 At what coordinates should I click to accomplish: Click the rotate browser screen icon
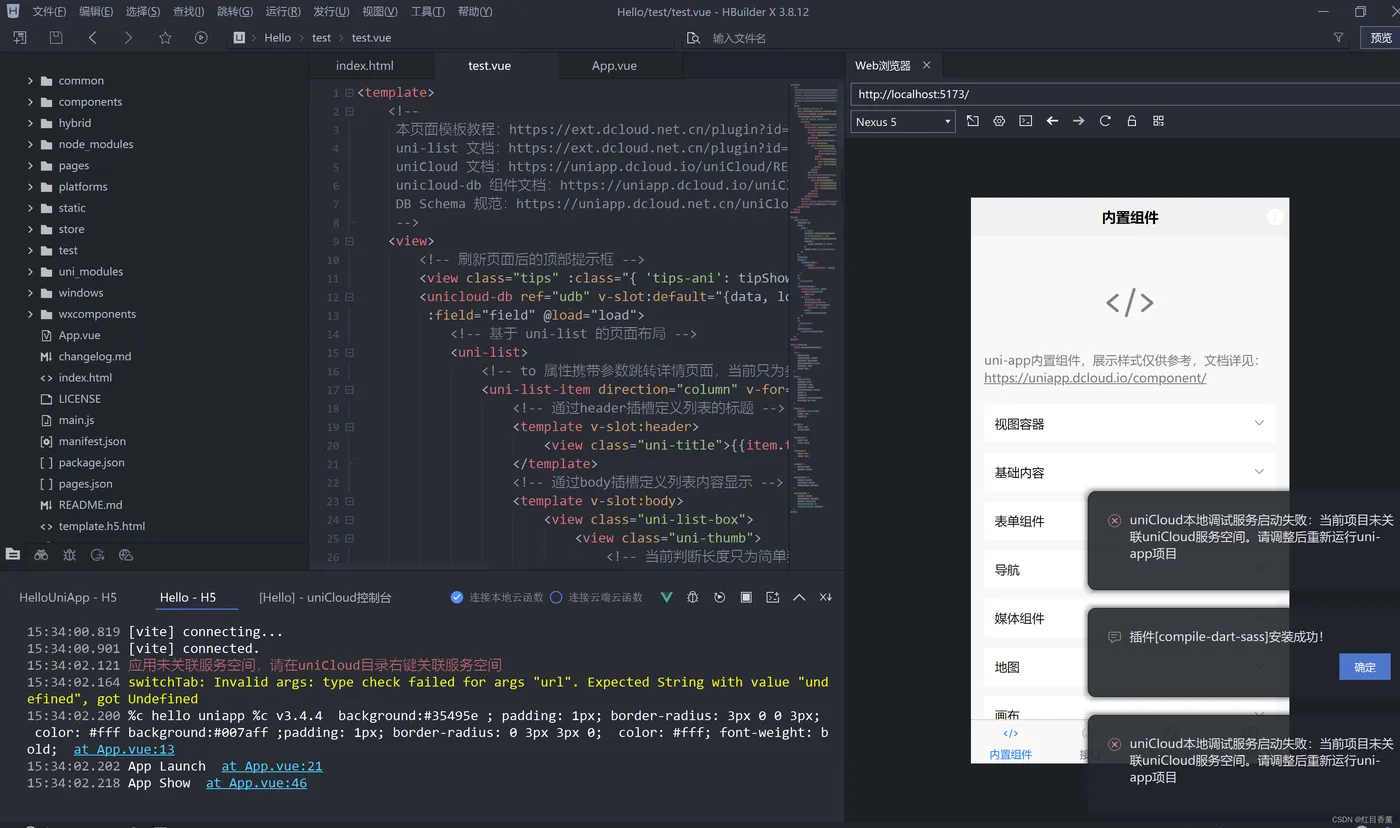click(x=973, y=121)
